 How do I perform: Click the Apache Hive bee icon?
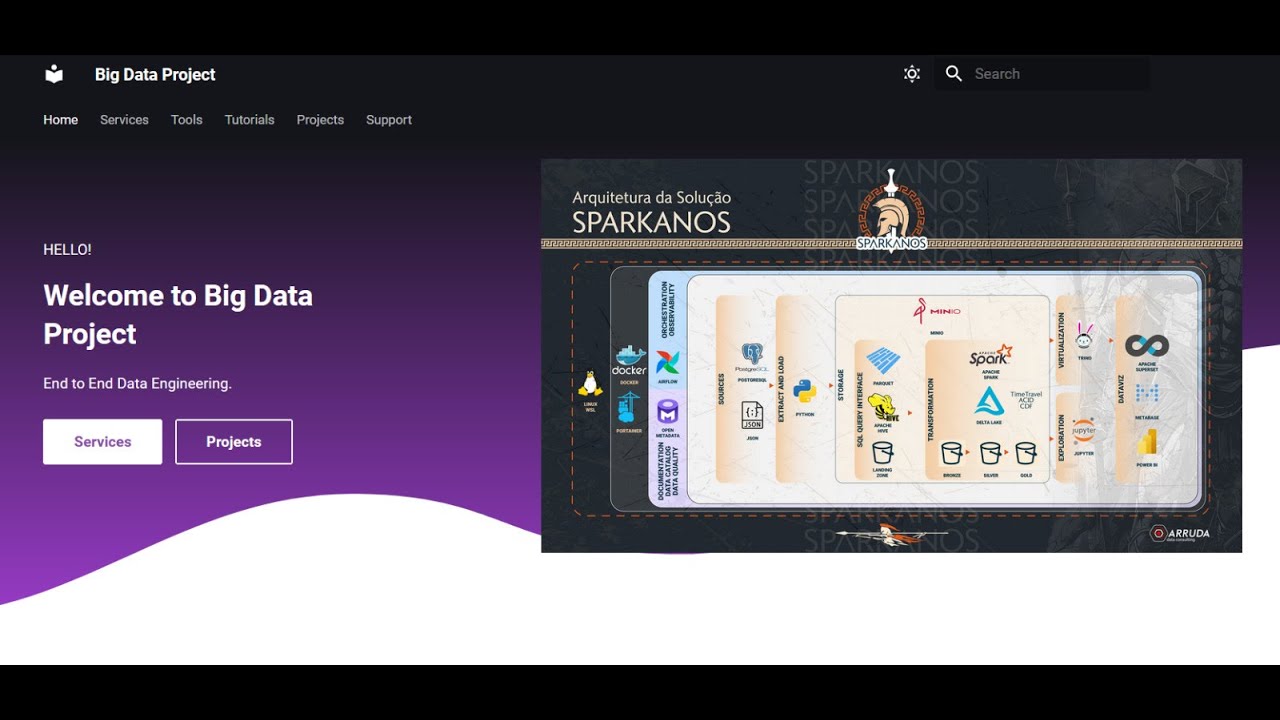pyautogui.click(x=882, y=406)
